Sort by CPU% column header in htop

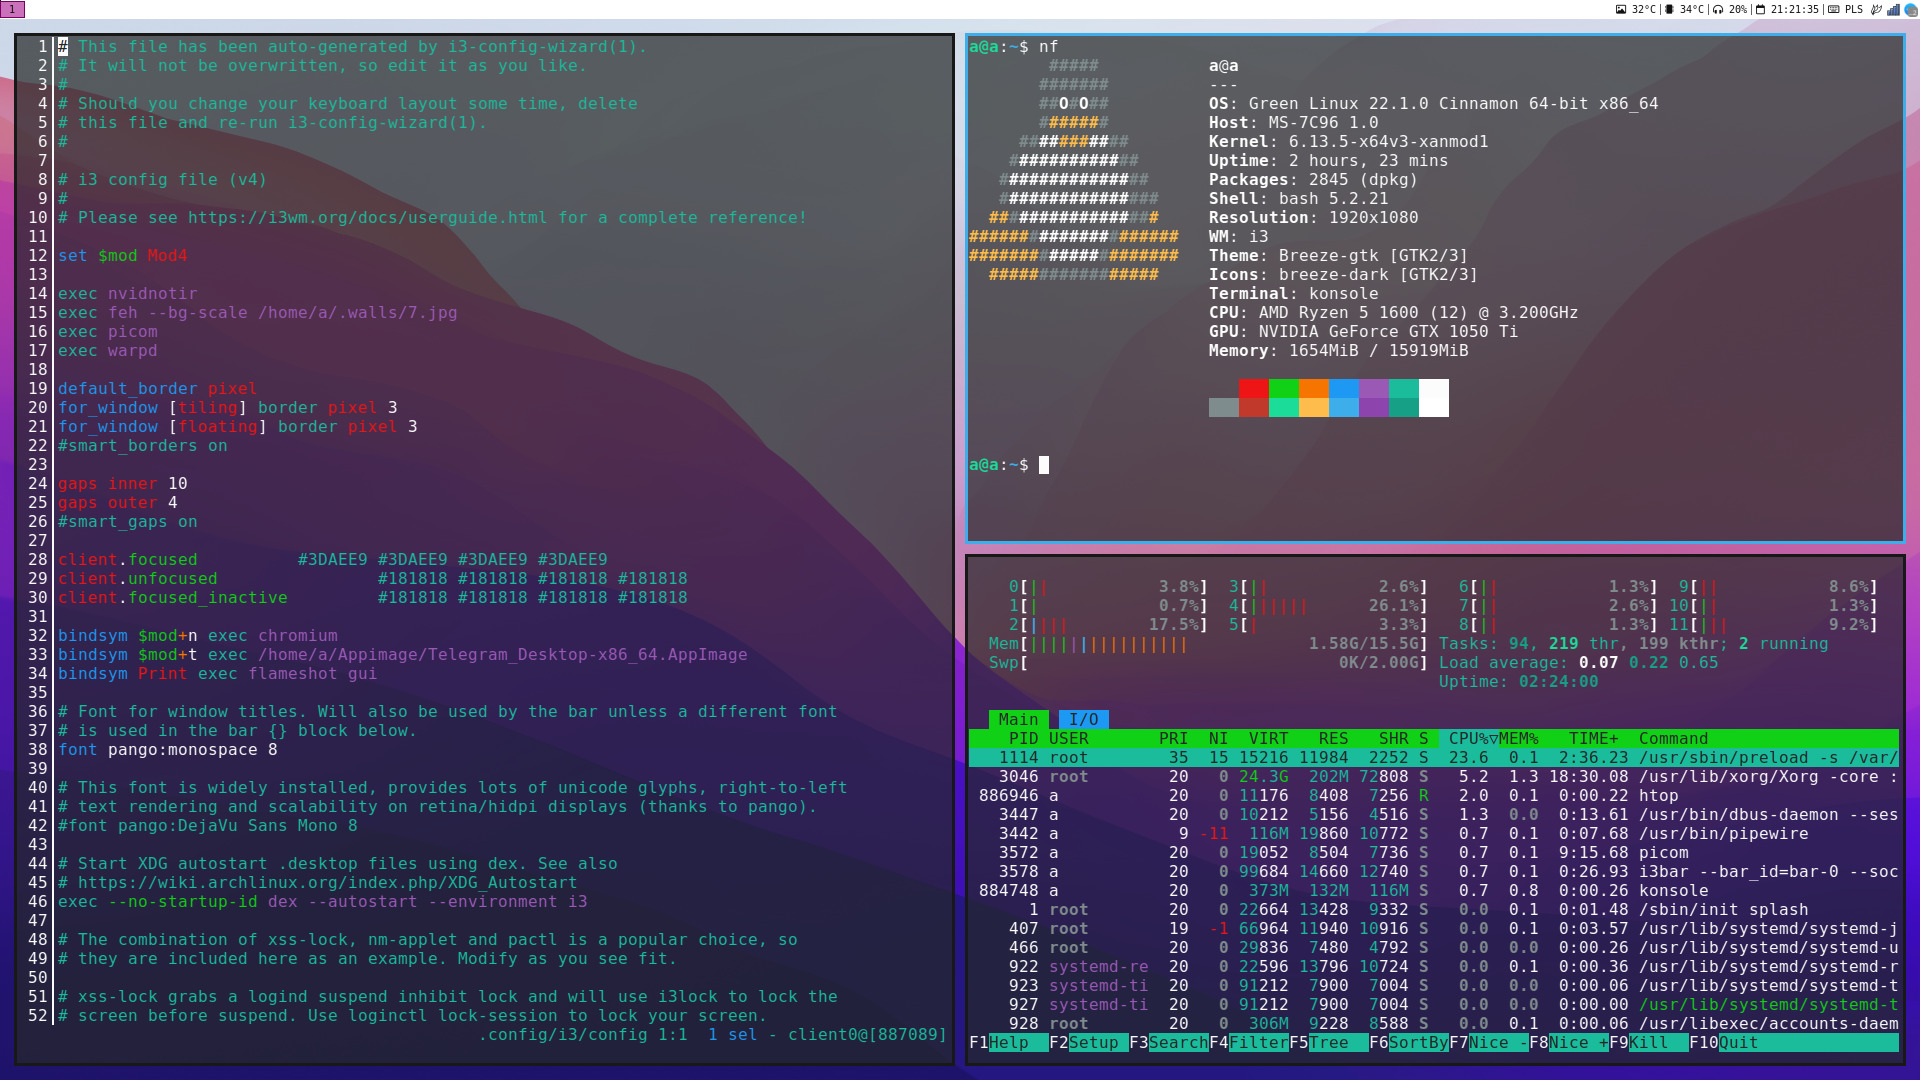(1468, 738)
